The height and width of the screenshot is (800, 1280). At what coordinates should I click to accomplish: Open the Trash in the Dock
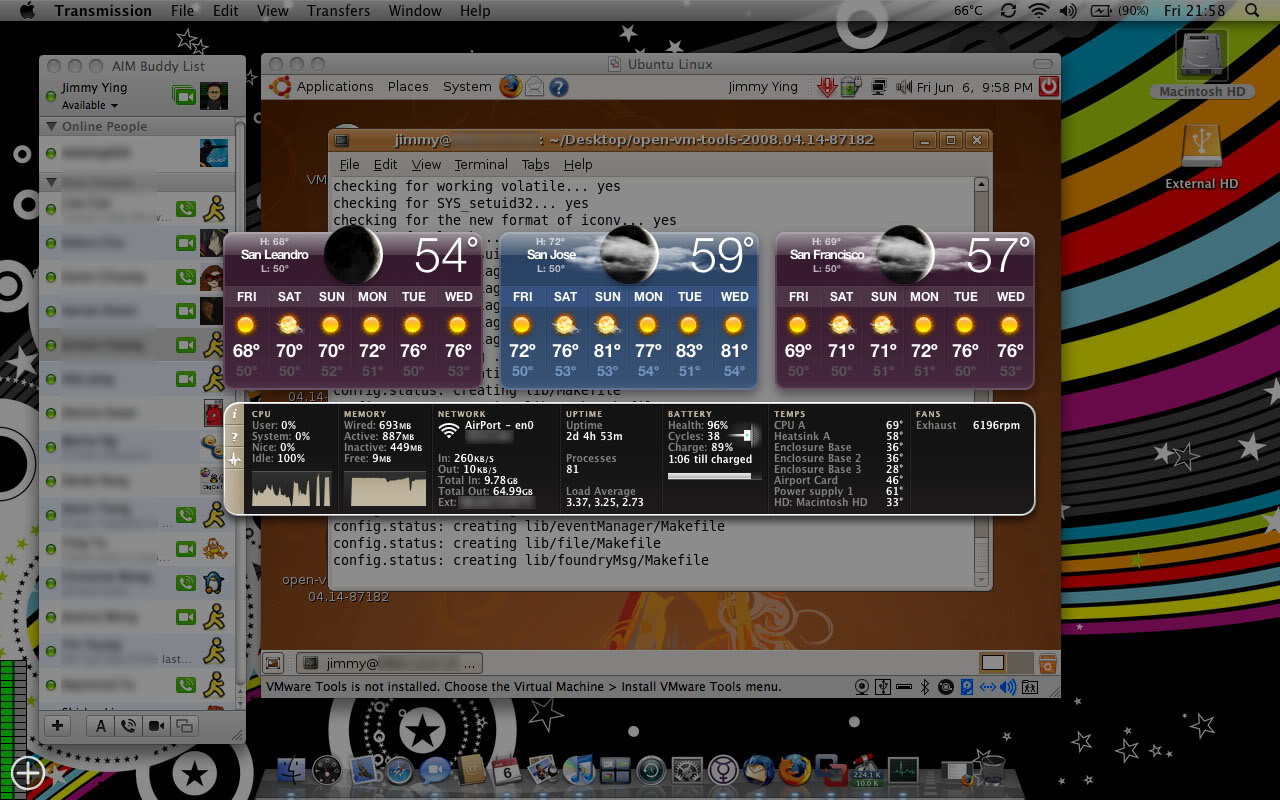click(x=990, y=771)
